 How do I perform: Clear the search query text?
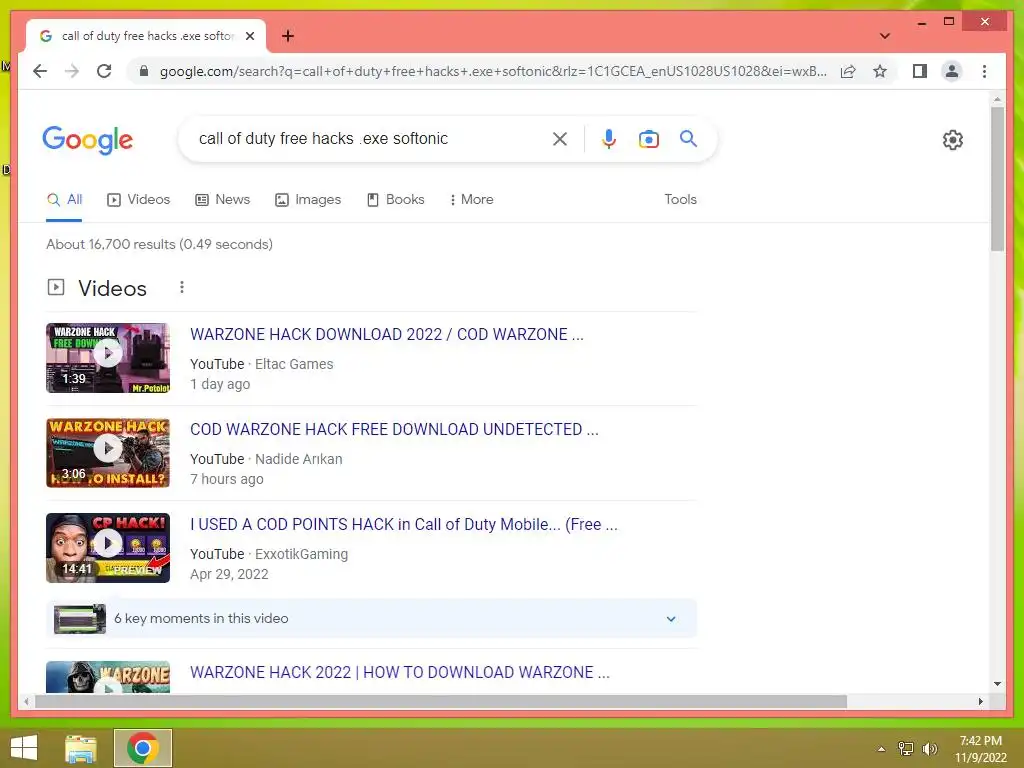[560, 138]
